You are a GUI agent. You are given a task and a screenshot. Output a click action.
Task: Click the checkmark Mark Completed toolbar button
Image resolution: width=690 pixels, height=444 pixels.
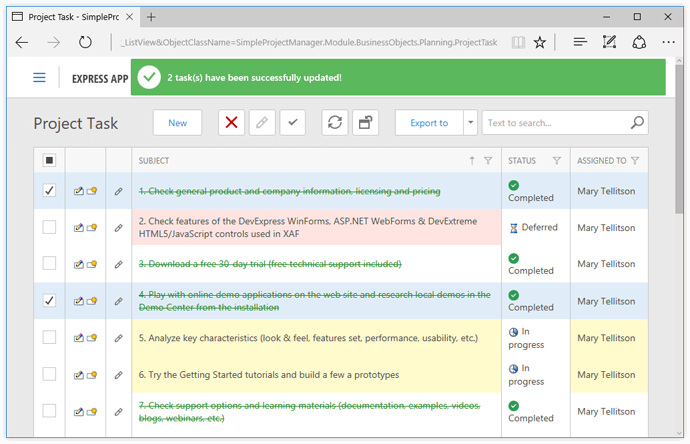[292, 123]
